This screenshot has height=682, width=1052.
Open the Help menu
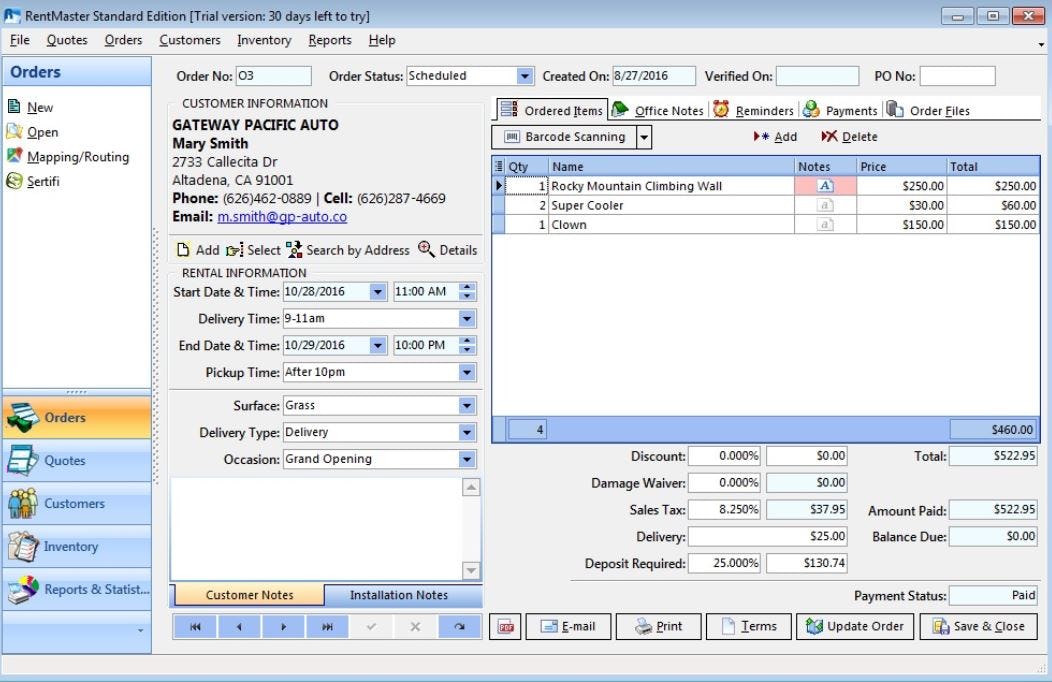pyautogui.click(x=382, y=40)
